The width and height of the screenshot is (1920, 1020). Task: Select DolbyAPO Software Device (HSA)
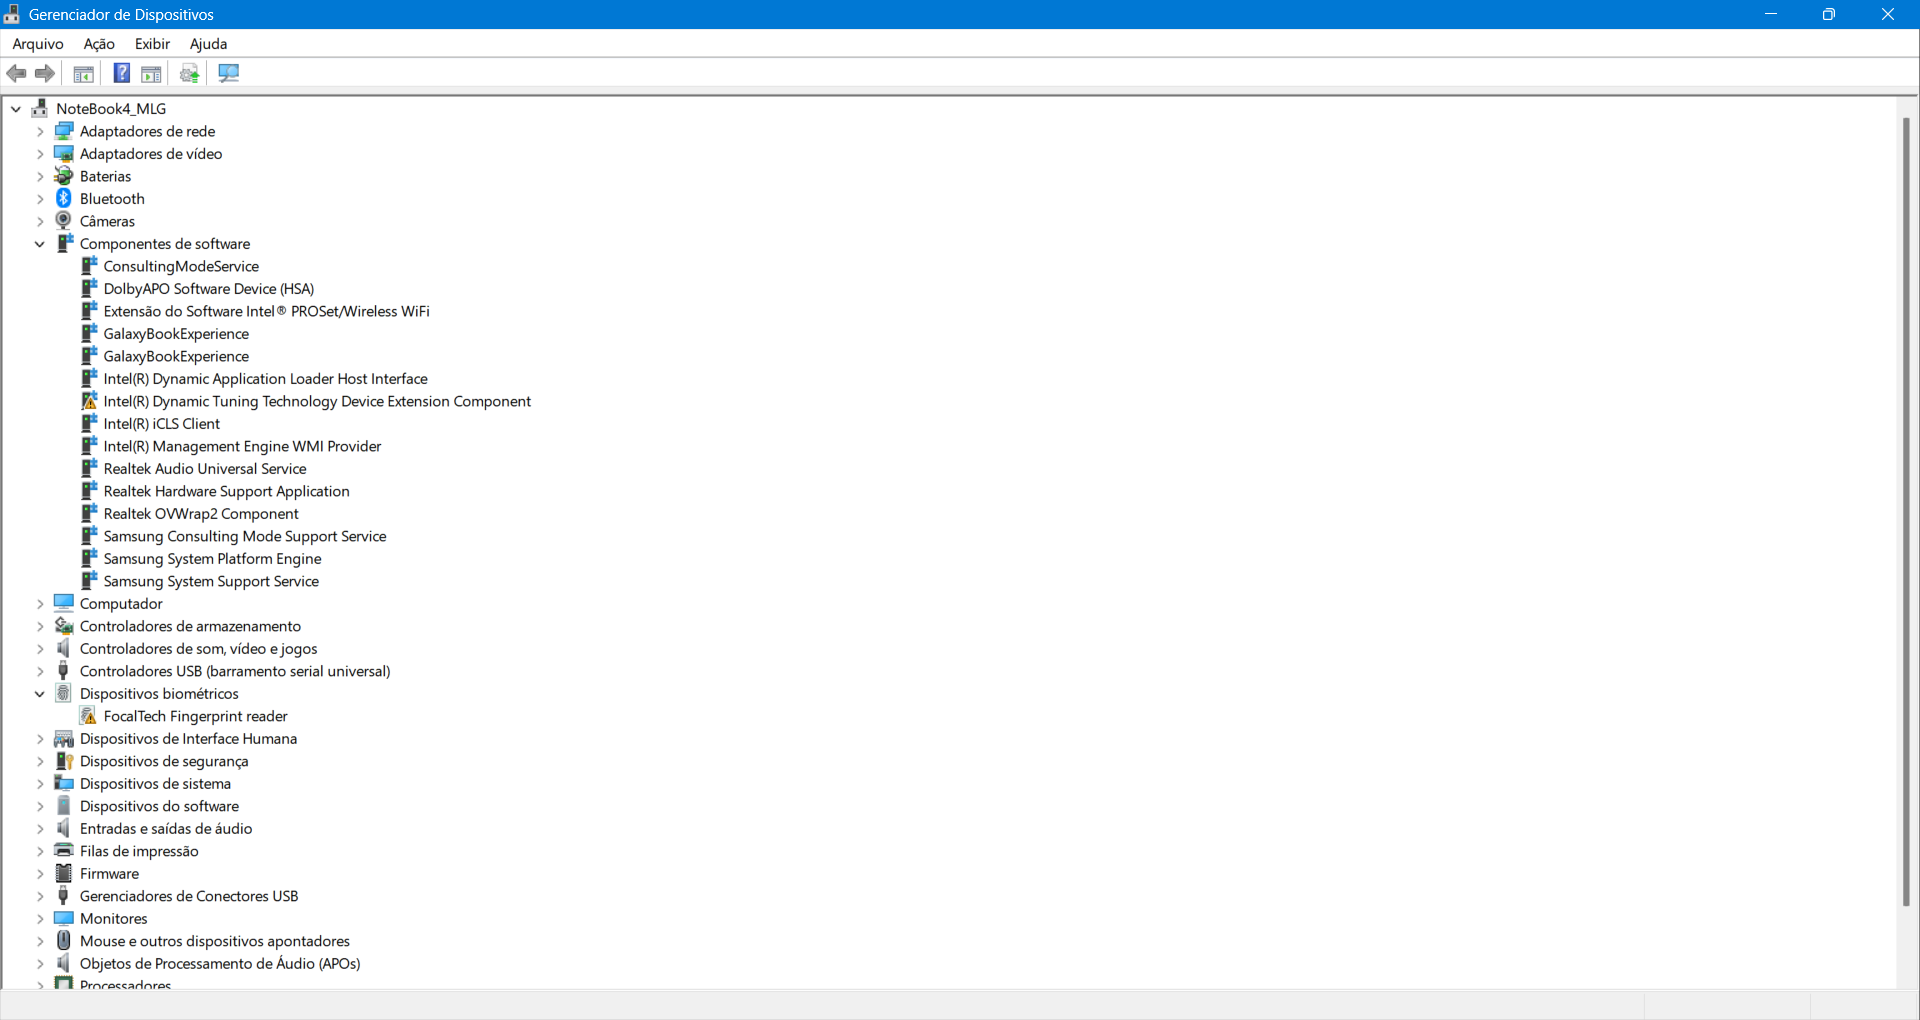(x=209, y=288)
